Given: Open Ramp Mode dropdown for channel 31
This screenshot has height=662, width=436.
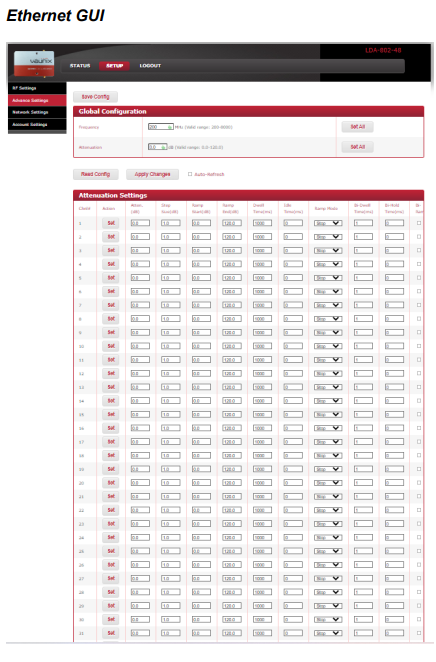Looking at the screenshot, I should click(x=328, y=633).
